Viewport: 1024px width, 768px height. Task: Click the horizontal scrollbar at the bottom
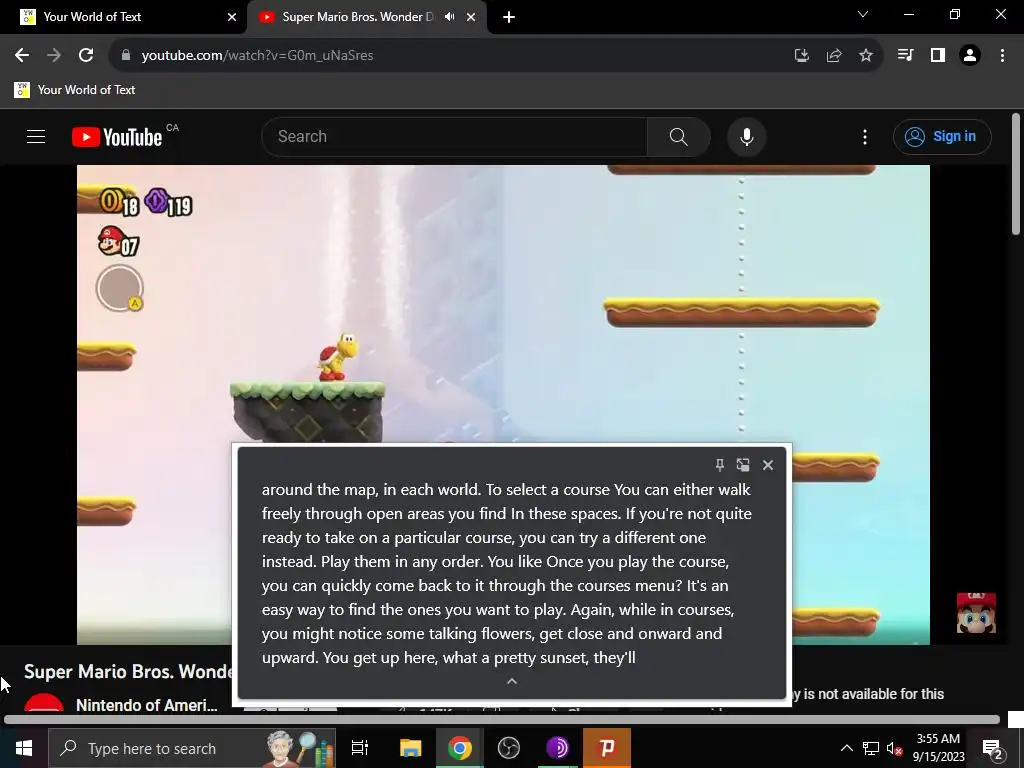502,720
